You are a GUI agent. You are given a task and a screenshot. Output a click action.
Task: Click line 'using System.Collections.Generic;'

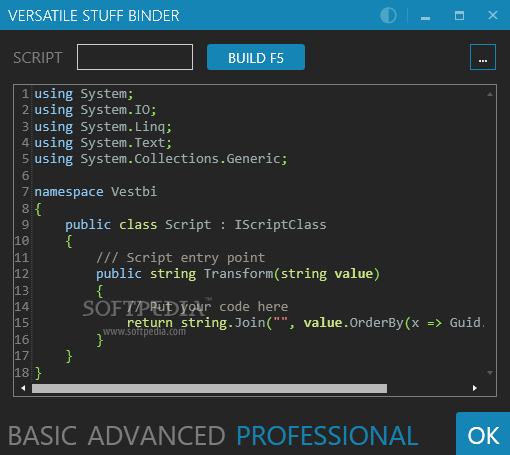(161, 159)
